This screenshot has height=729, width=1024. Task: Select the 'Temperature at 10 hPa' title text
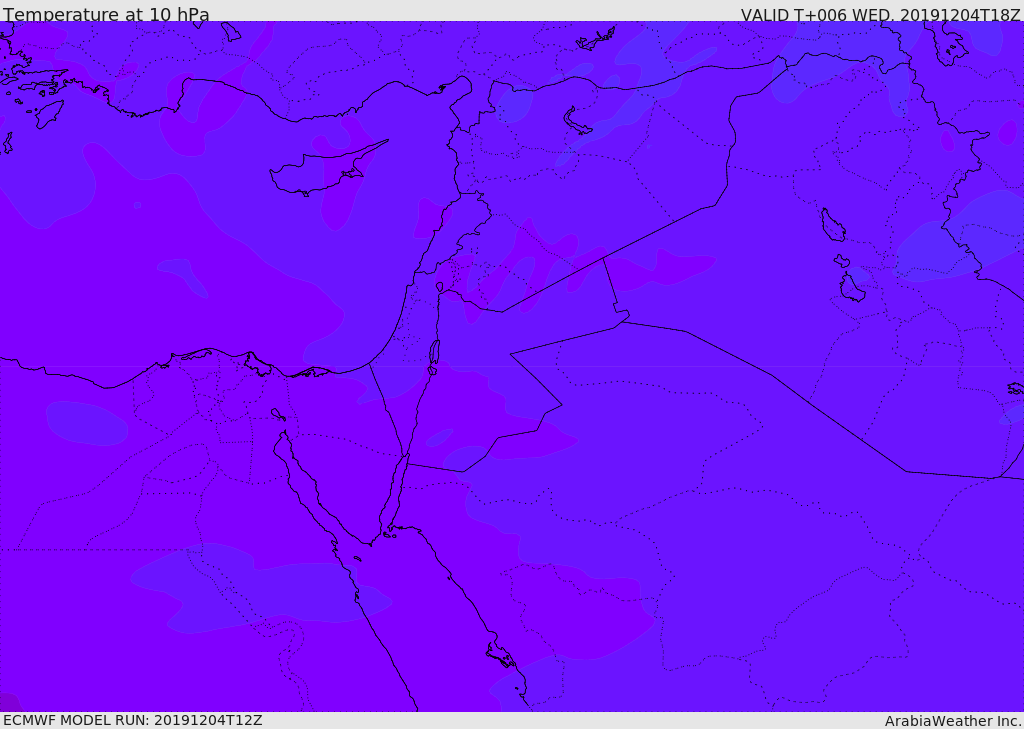click(106, 14)
